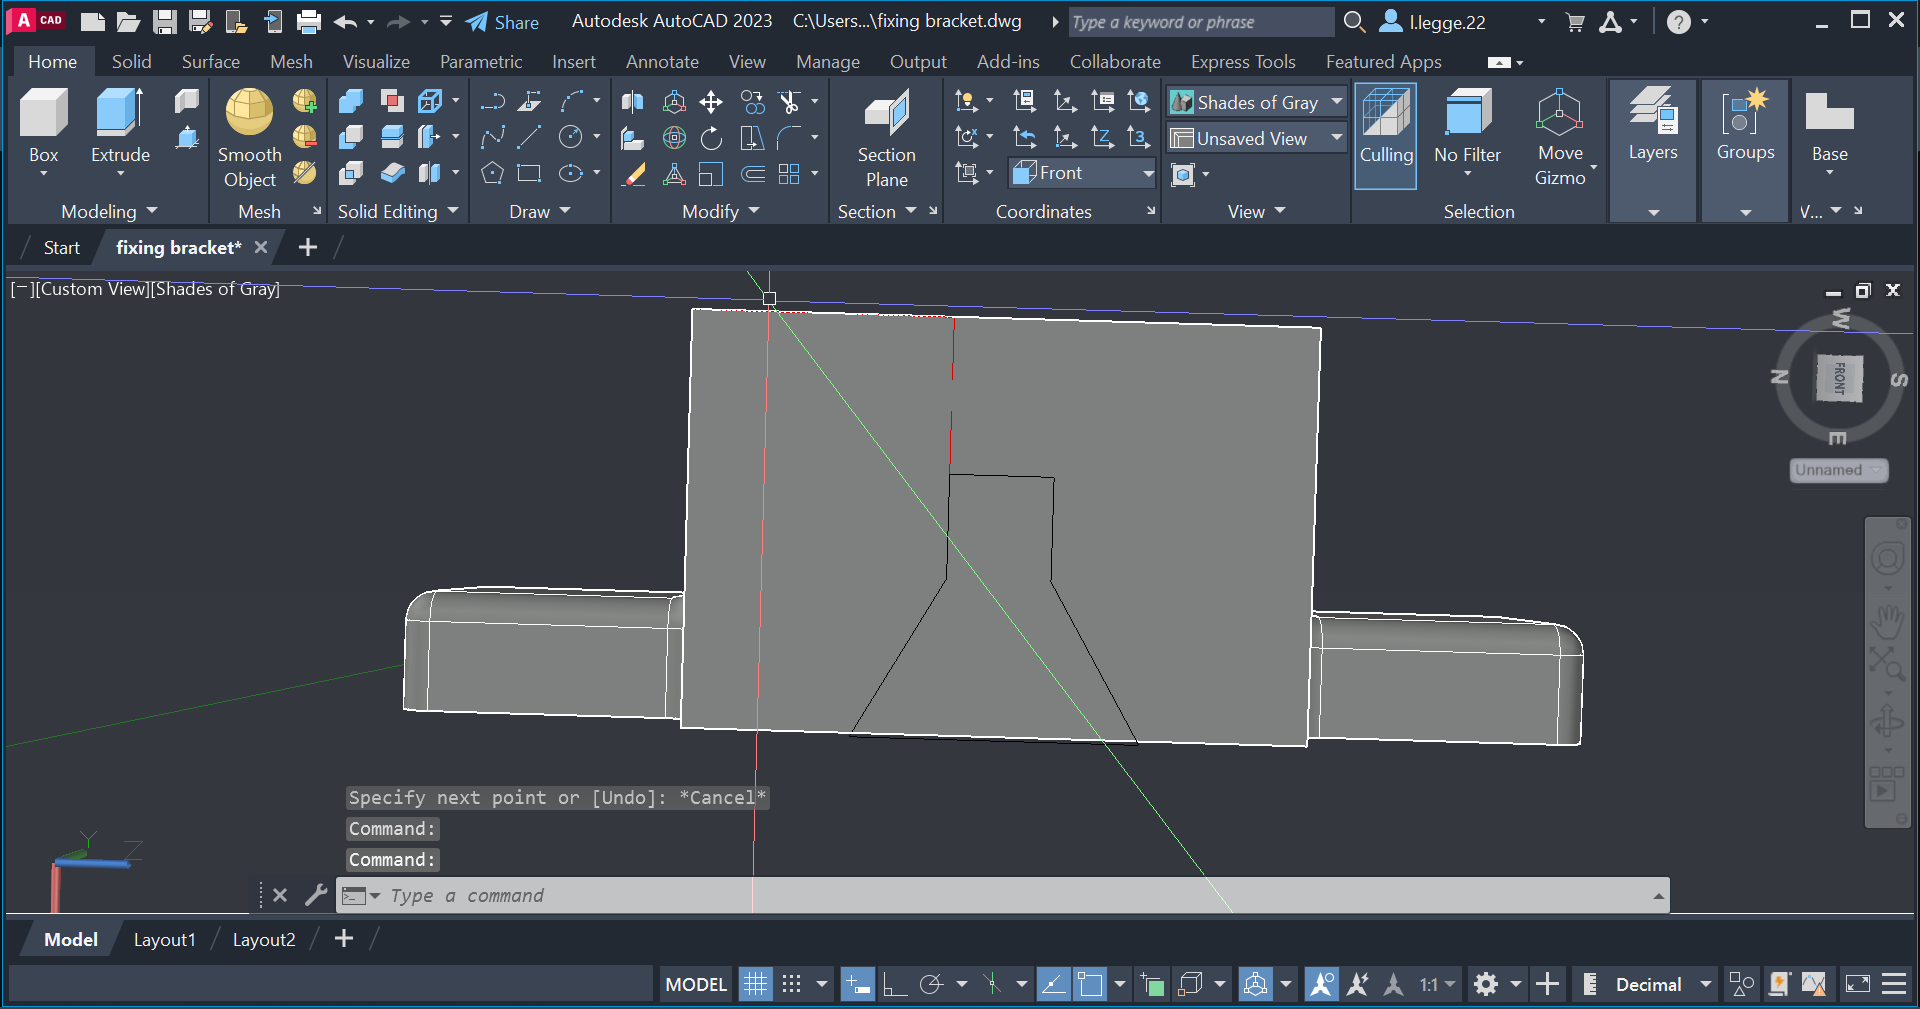
Task: Switch to the Layout1 tab
Action: (165, 939)
